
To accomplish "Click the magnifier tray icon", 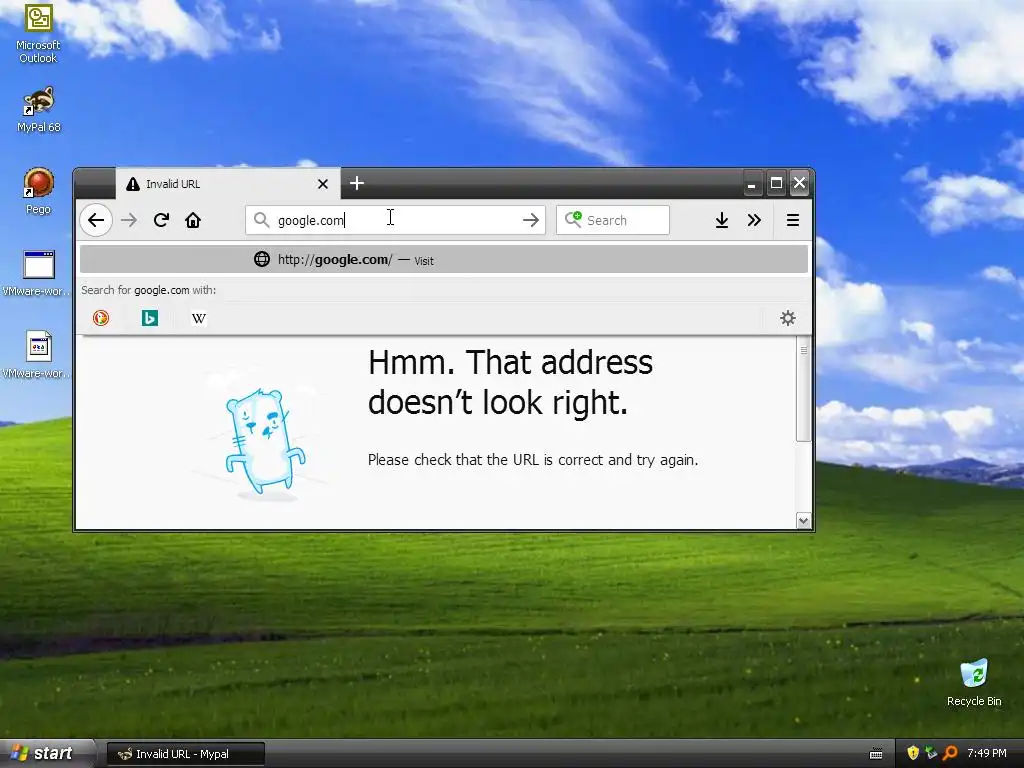I will tap(950, 753).
